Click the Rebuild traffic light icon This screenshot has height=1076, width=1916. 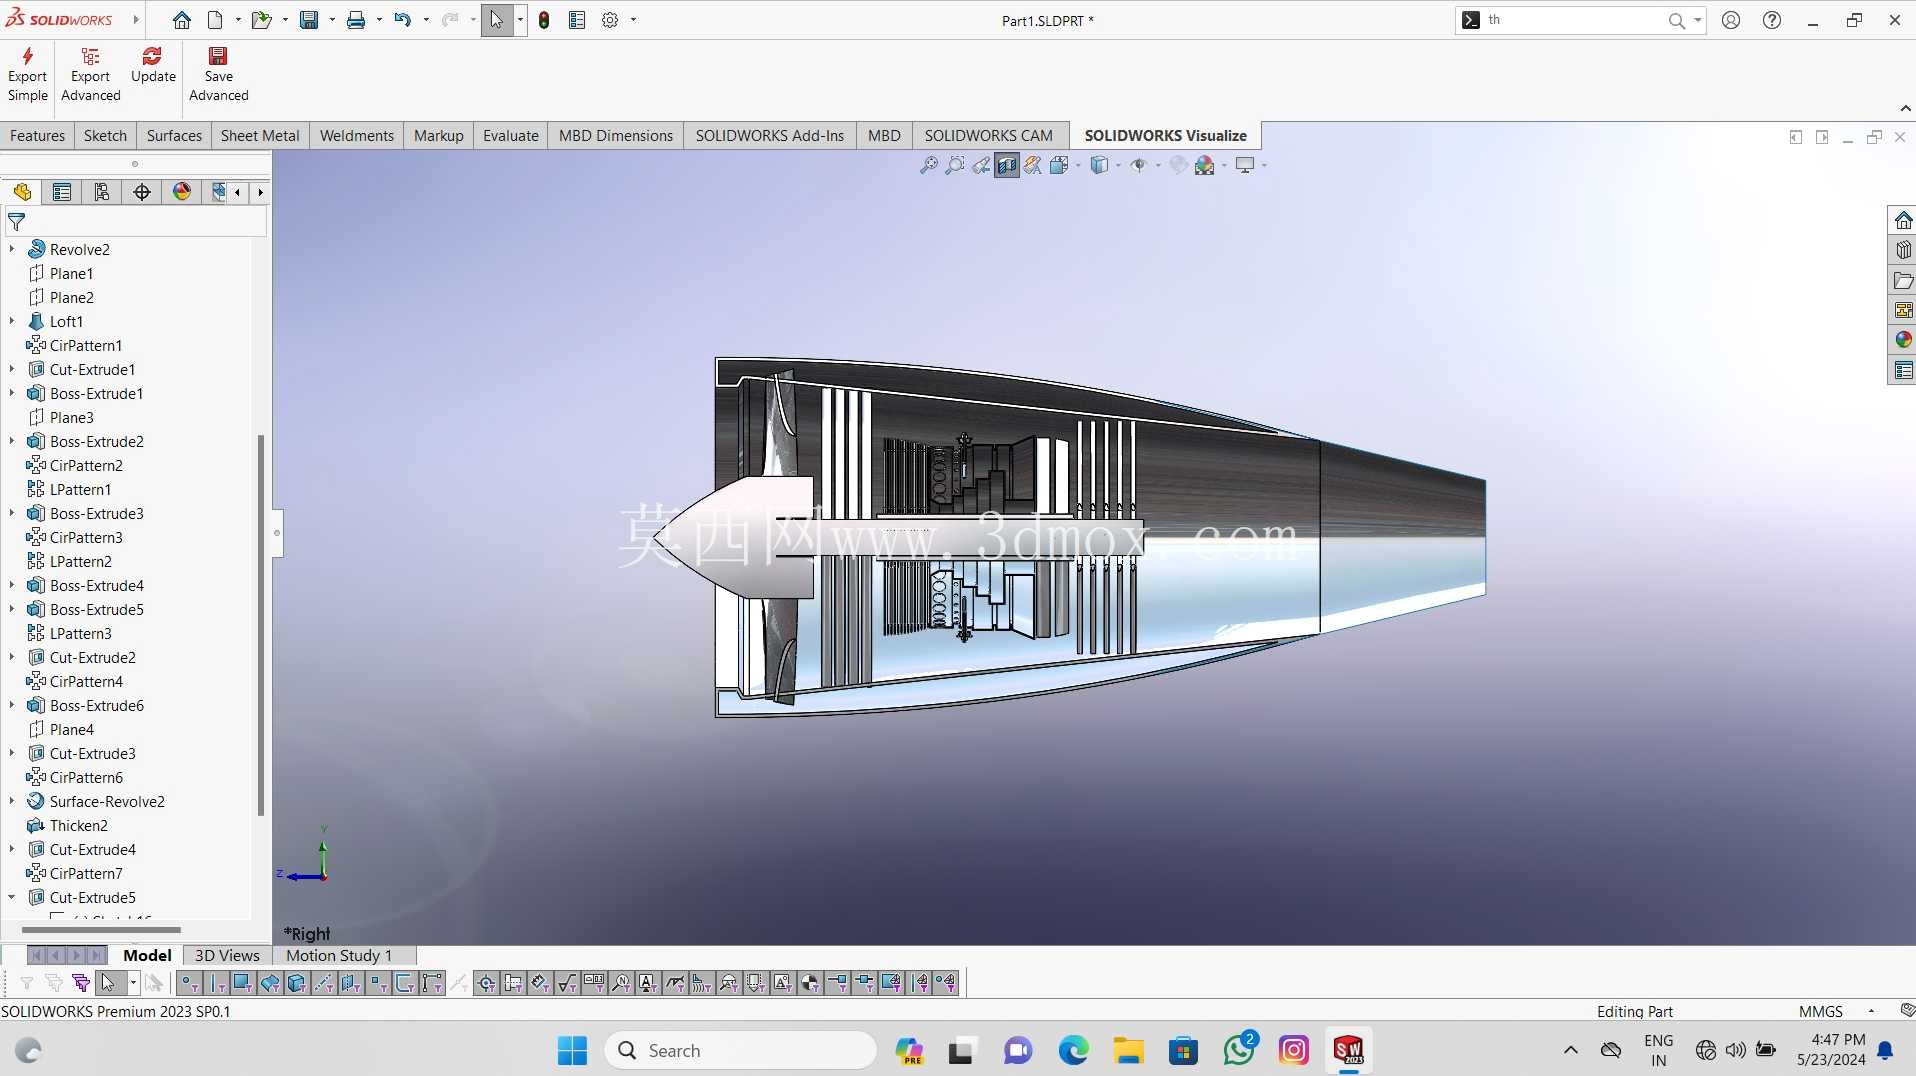click(x=544, y=20)
